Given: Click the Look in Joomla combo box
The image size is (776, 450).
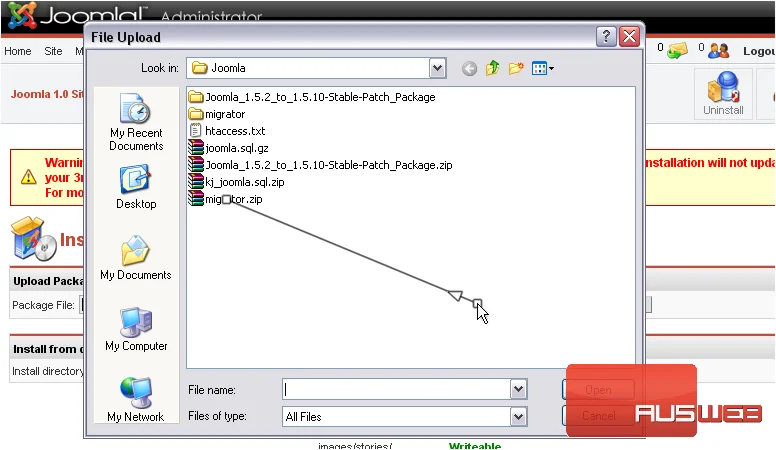Looking at the screenshot, I should point(316,68).
